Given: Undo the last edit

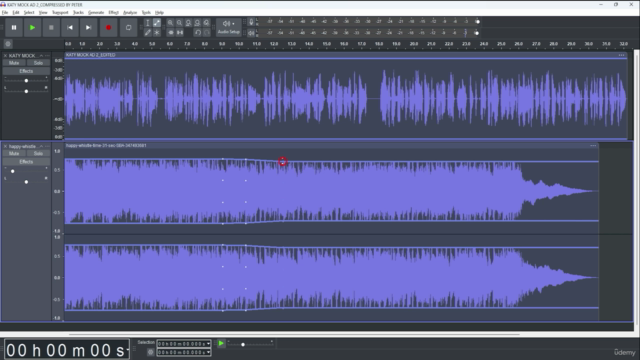Looking at the screenshot, I should tap(198, 32).
